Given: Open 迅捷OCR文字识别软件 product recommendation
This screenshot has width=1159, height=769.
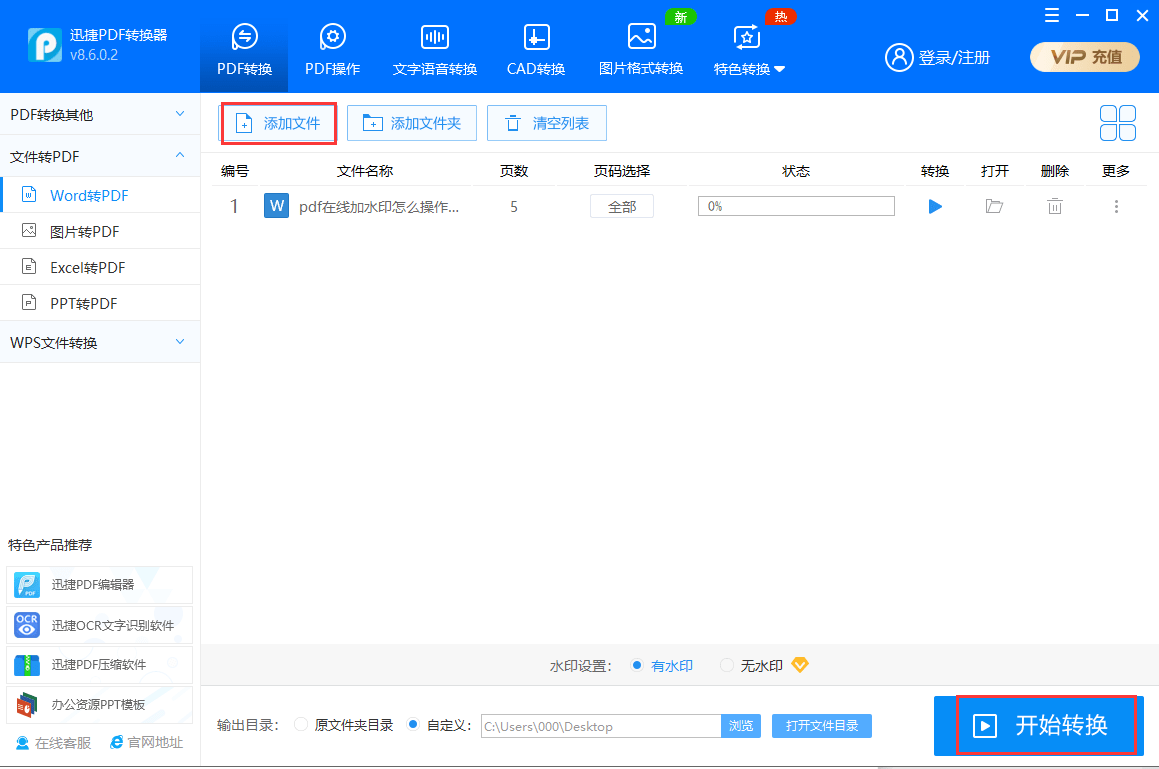Looking at the screenshot, I should click(x=100, y=625).
